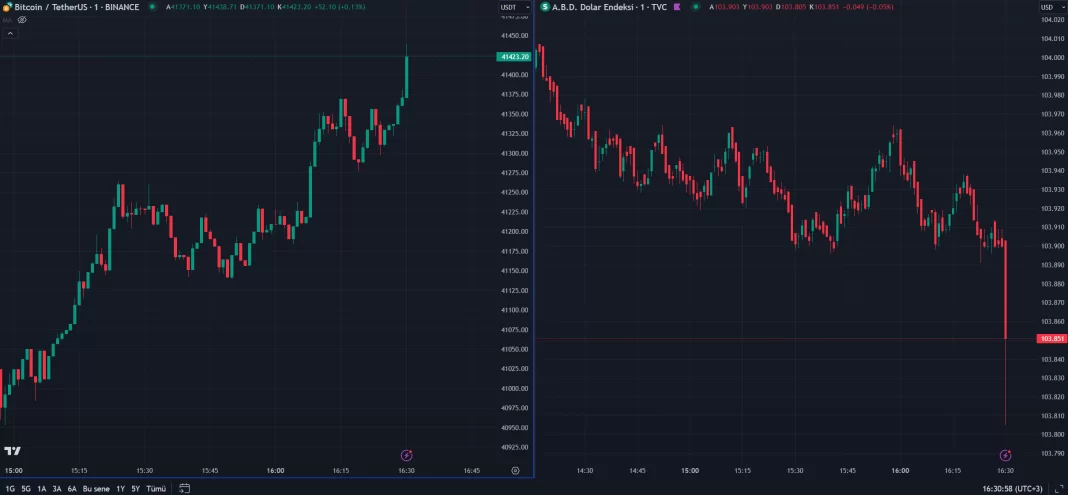Click the green market status dot on Bitcoin chart
This screenshot has height=495, width=1068.
click(x=152, y=7)
